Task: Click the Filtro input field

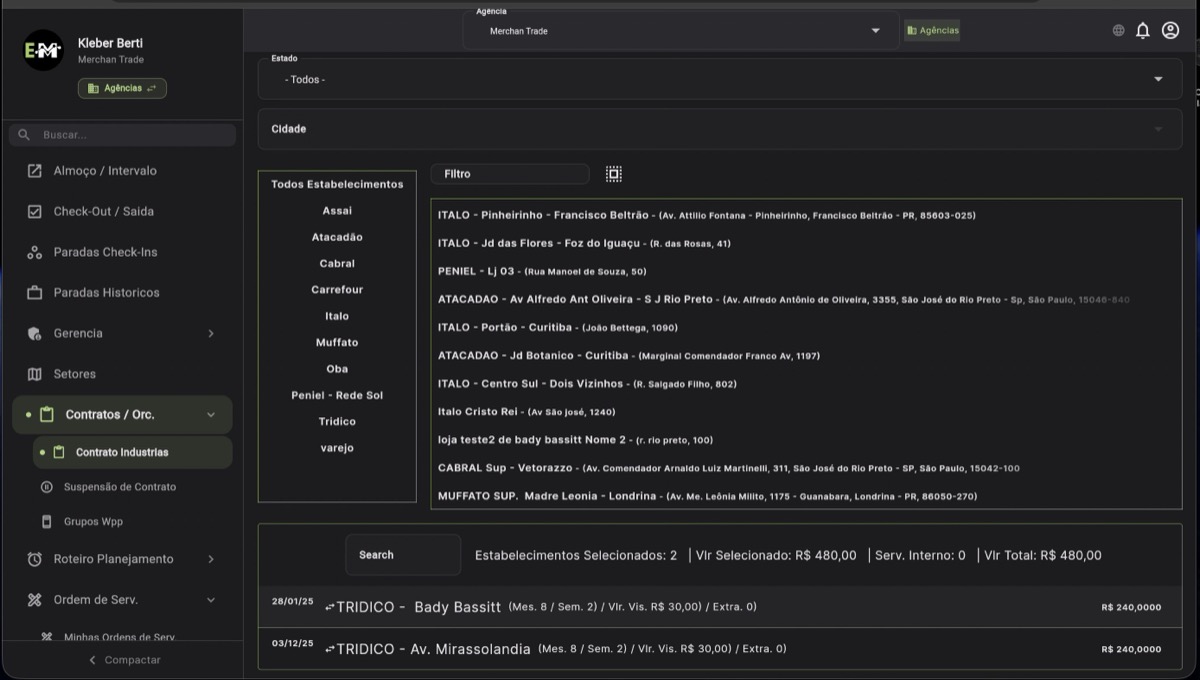Action: pos(510,174)
